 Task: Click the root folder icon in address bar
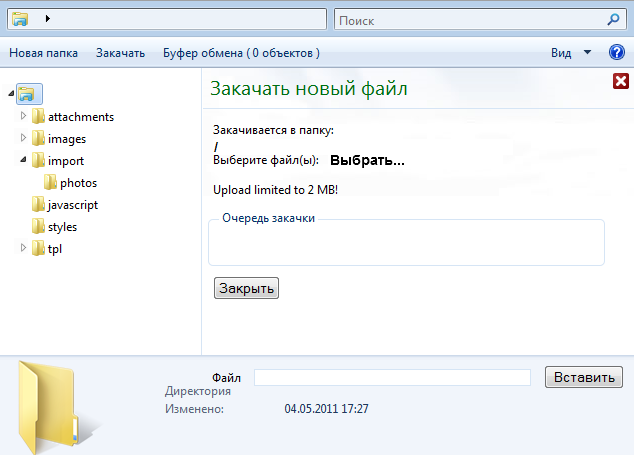(x=20, y=19)
